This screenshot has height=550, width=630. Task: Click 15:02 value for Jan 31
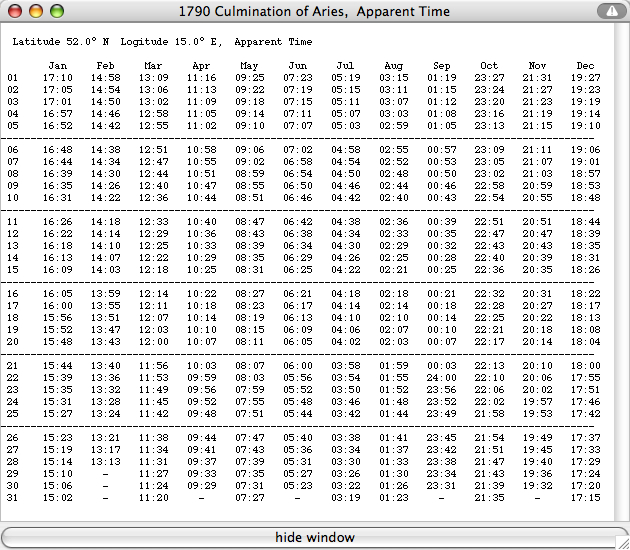pyautogui.click(x=58, y=497)
